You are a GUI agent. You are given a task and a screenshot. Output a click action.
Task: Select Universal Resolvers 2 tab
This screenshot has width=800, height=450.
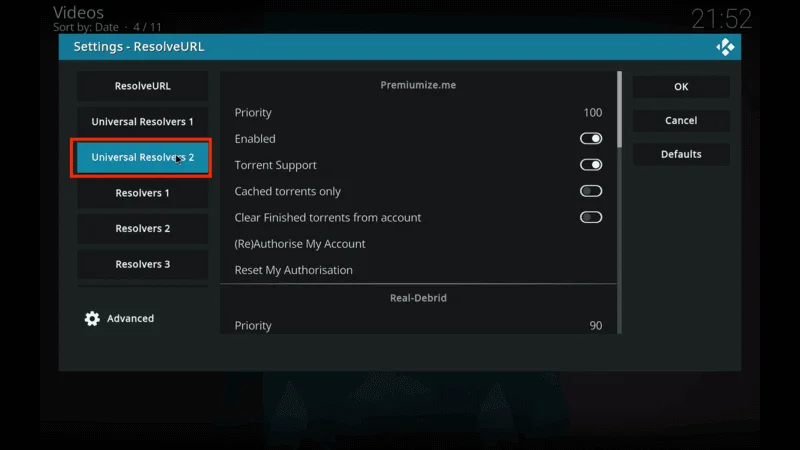point(142,157)
